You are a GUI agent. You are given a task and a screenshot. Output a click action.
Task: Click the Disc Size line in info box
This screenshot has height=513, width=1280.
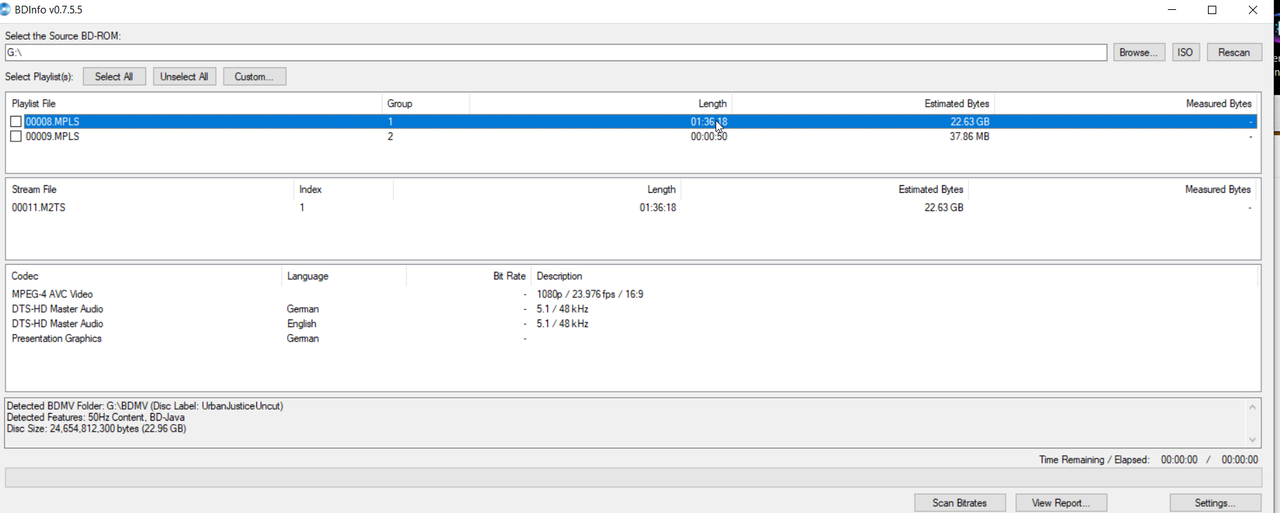tap(96, 429)
